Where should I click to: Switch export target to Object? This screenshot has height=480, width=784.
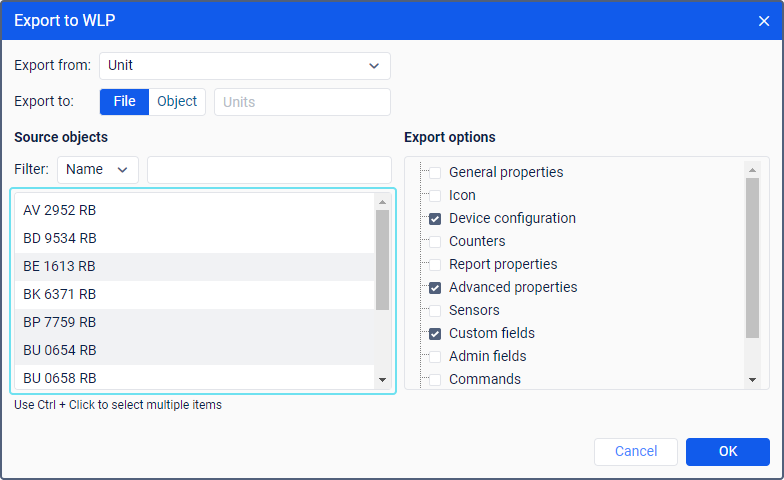[177, 102]
